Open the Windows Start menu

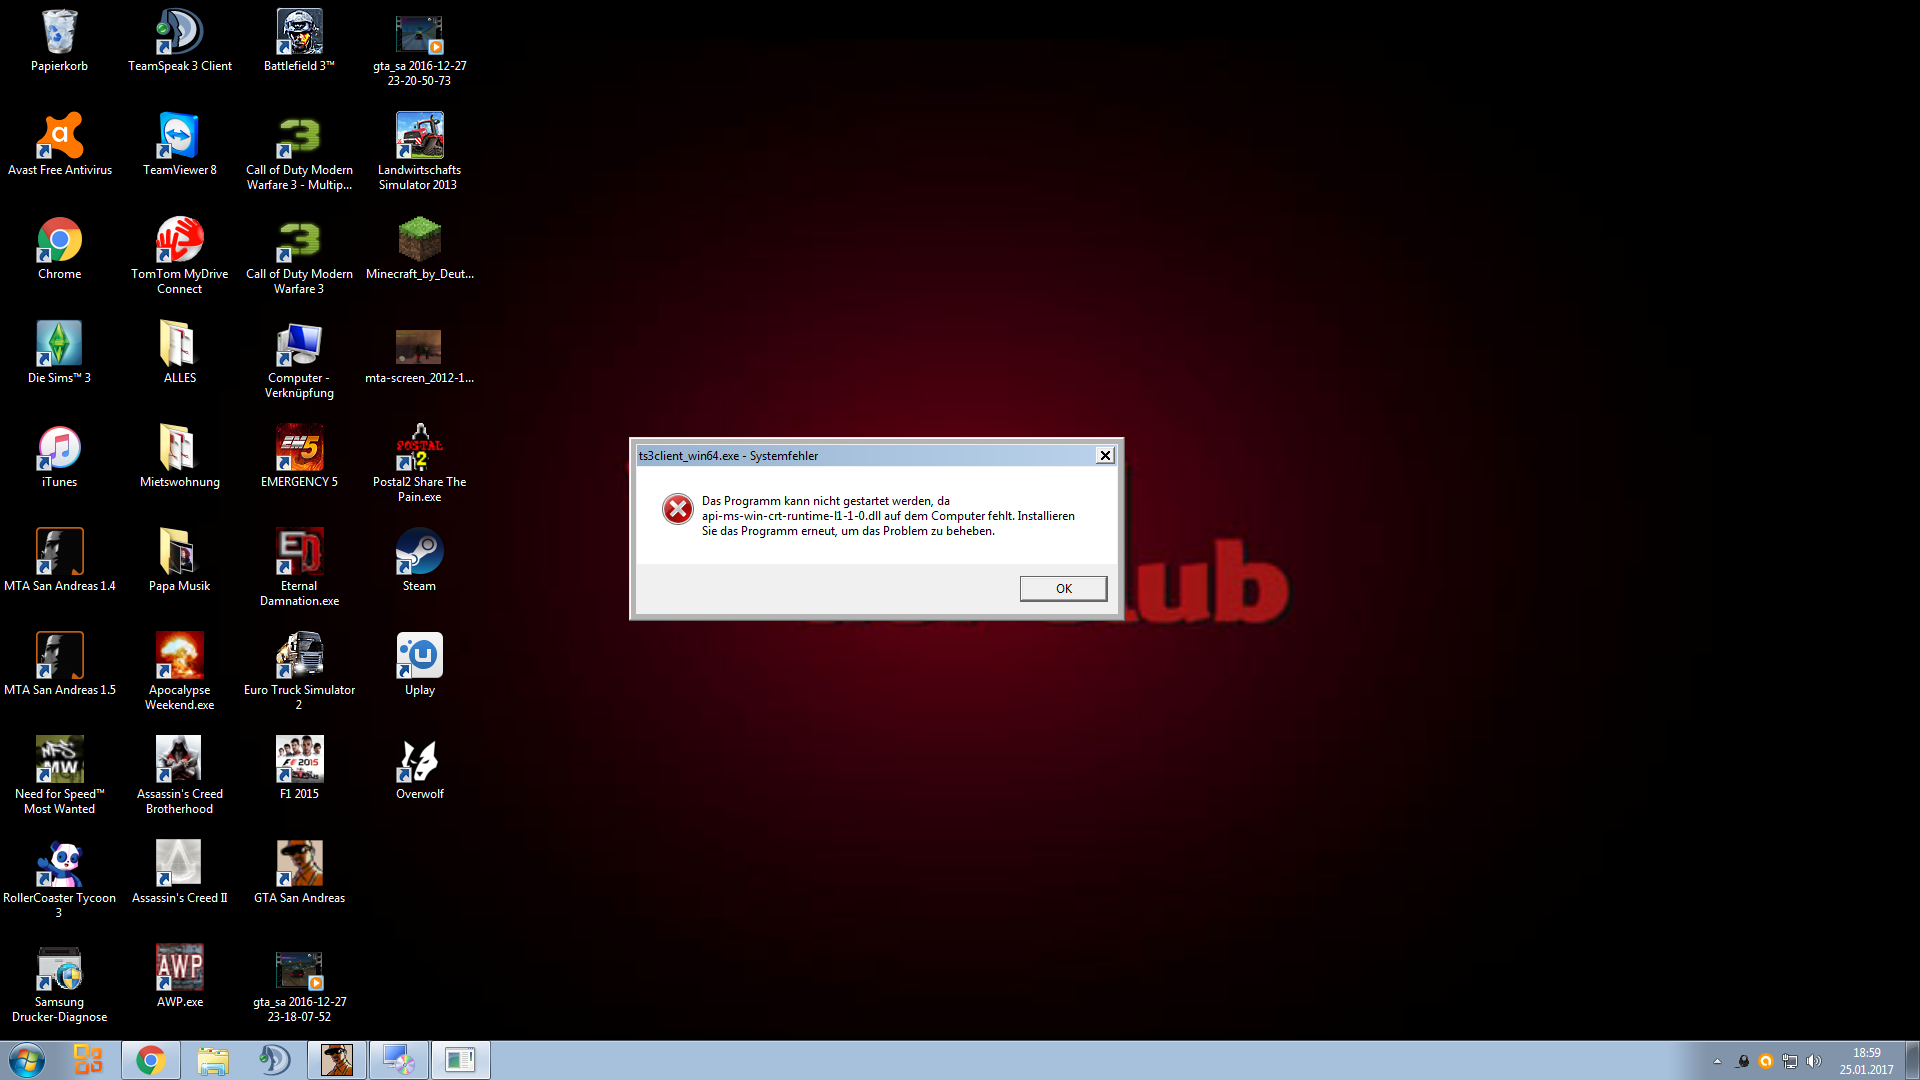click(27, 1060)
